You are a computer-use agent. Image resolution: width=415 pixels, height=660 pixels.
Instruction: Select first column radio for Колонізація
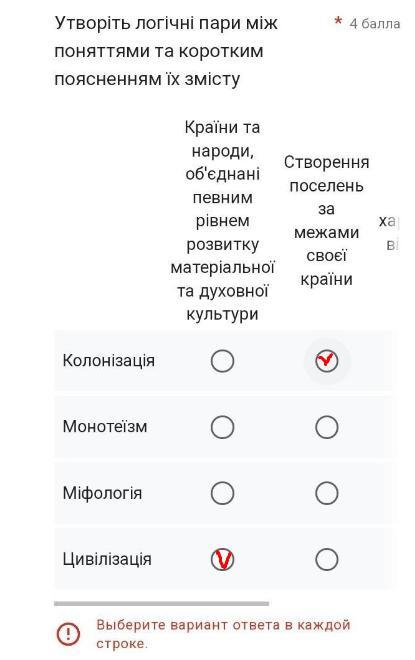pyautogui.click(x=222, y=361)
